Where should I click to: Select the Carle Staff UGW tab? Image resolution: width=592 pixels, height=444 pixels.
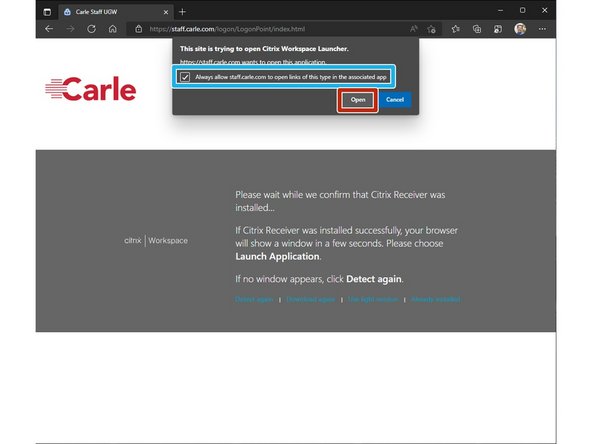point(116,12)
